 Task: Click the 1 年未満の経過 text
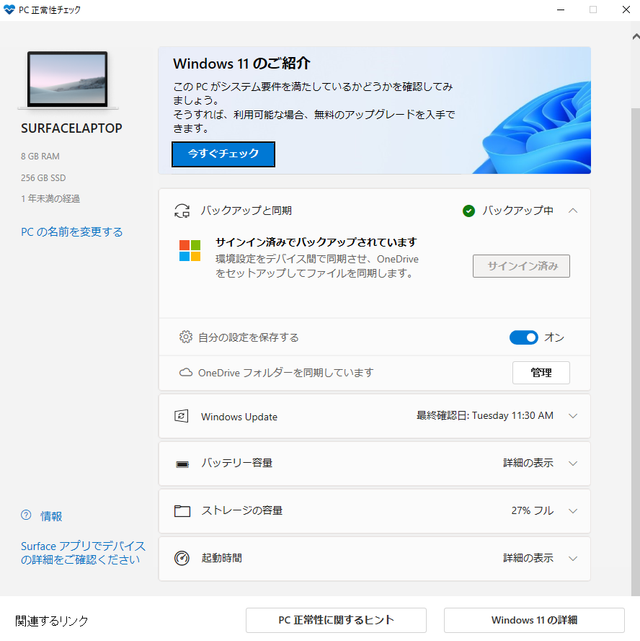pyautogui.click(x=50, y=199)
